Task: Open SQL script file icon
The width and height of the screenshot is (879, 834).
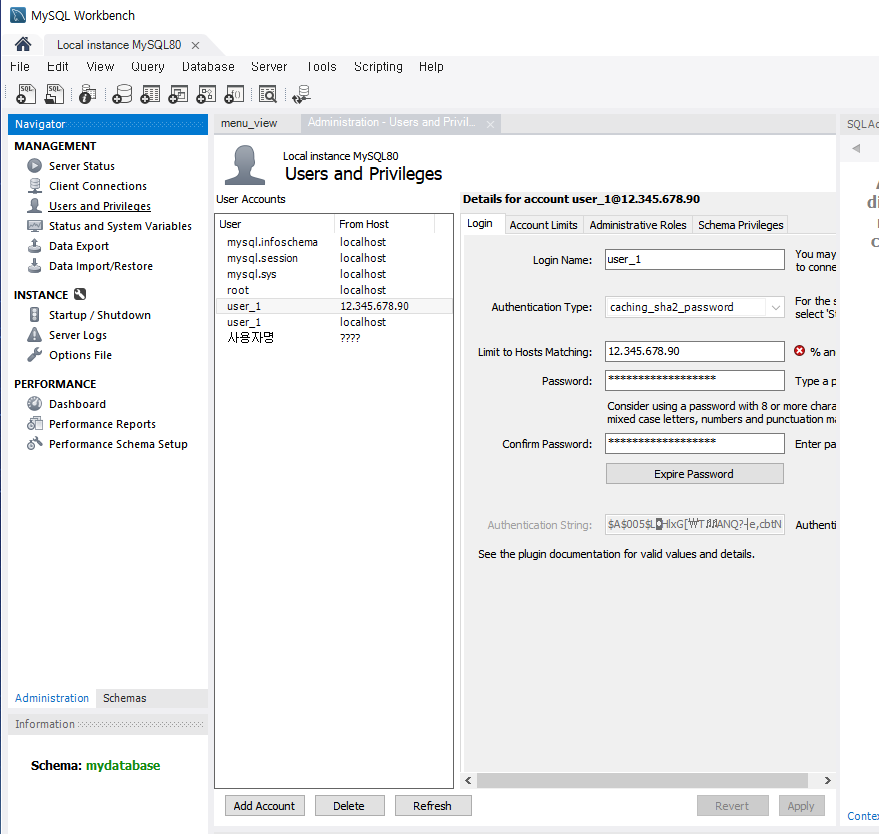Action: [54, 94]
